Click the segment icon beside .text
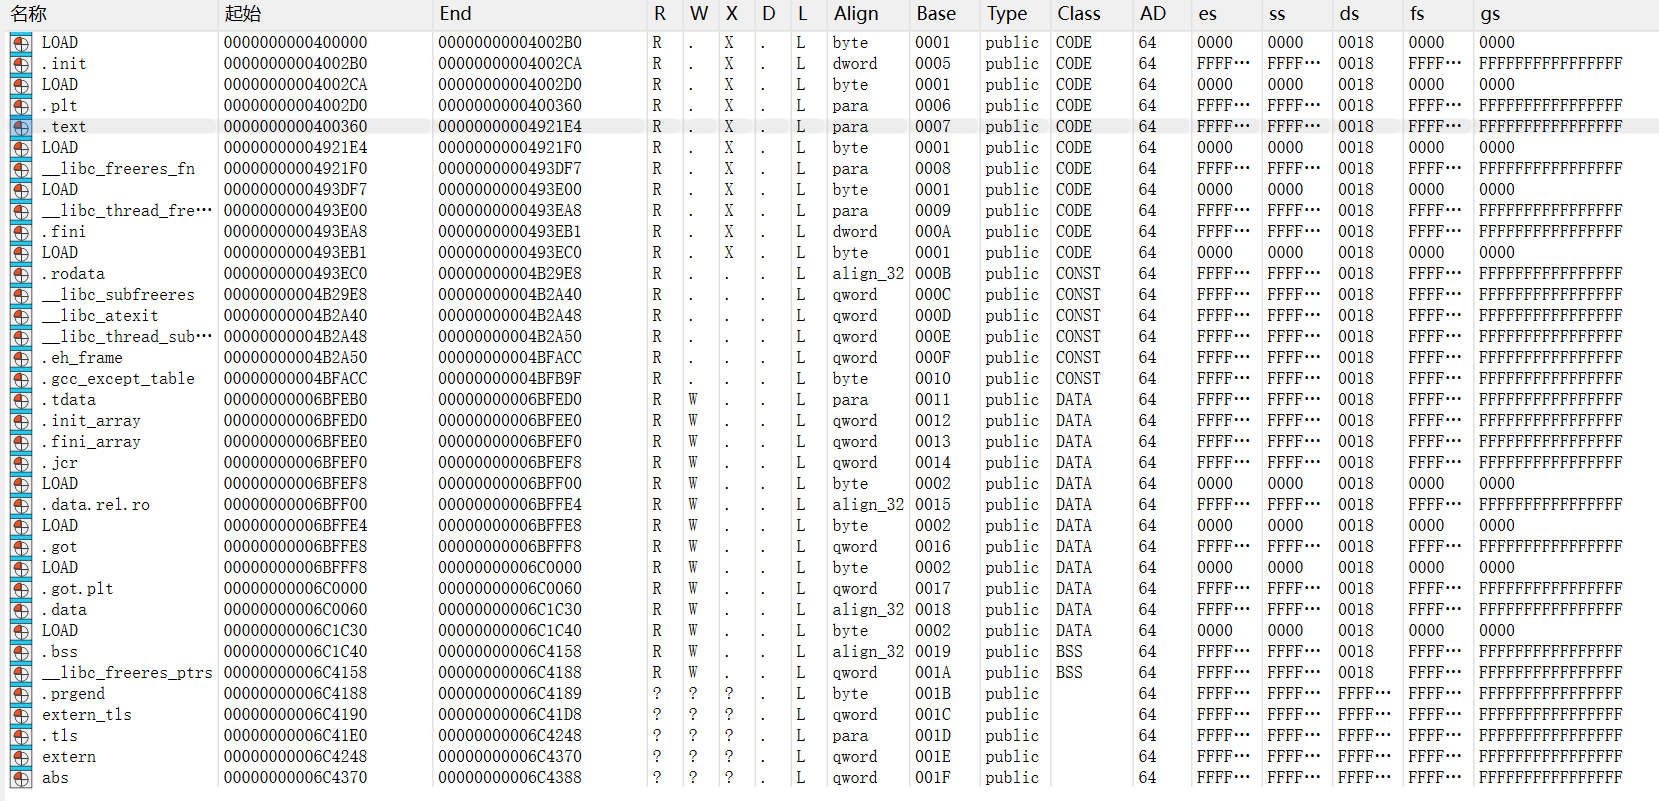 point(20,127)
